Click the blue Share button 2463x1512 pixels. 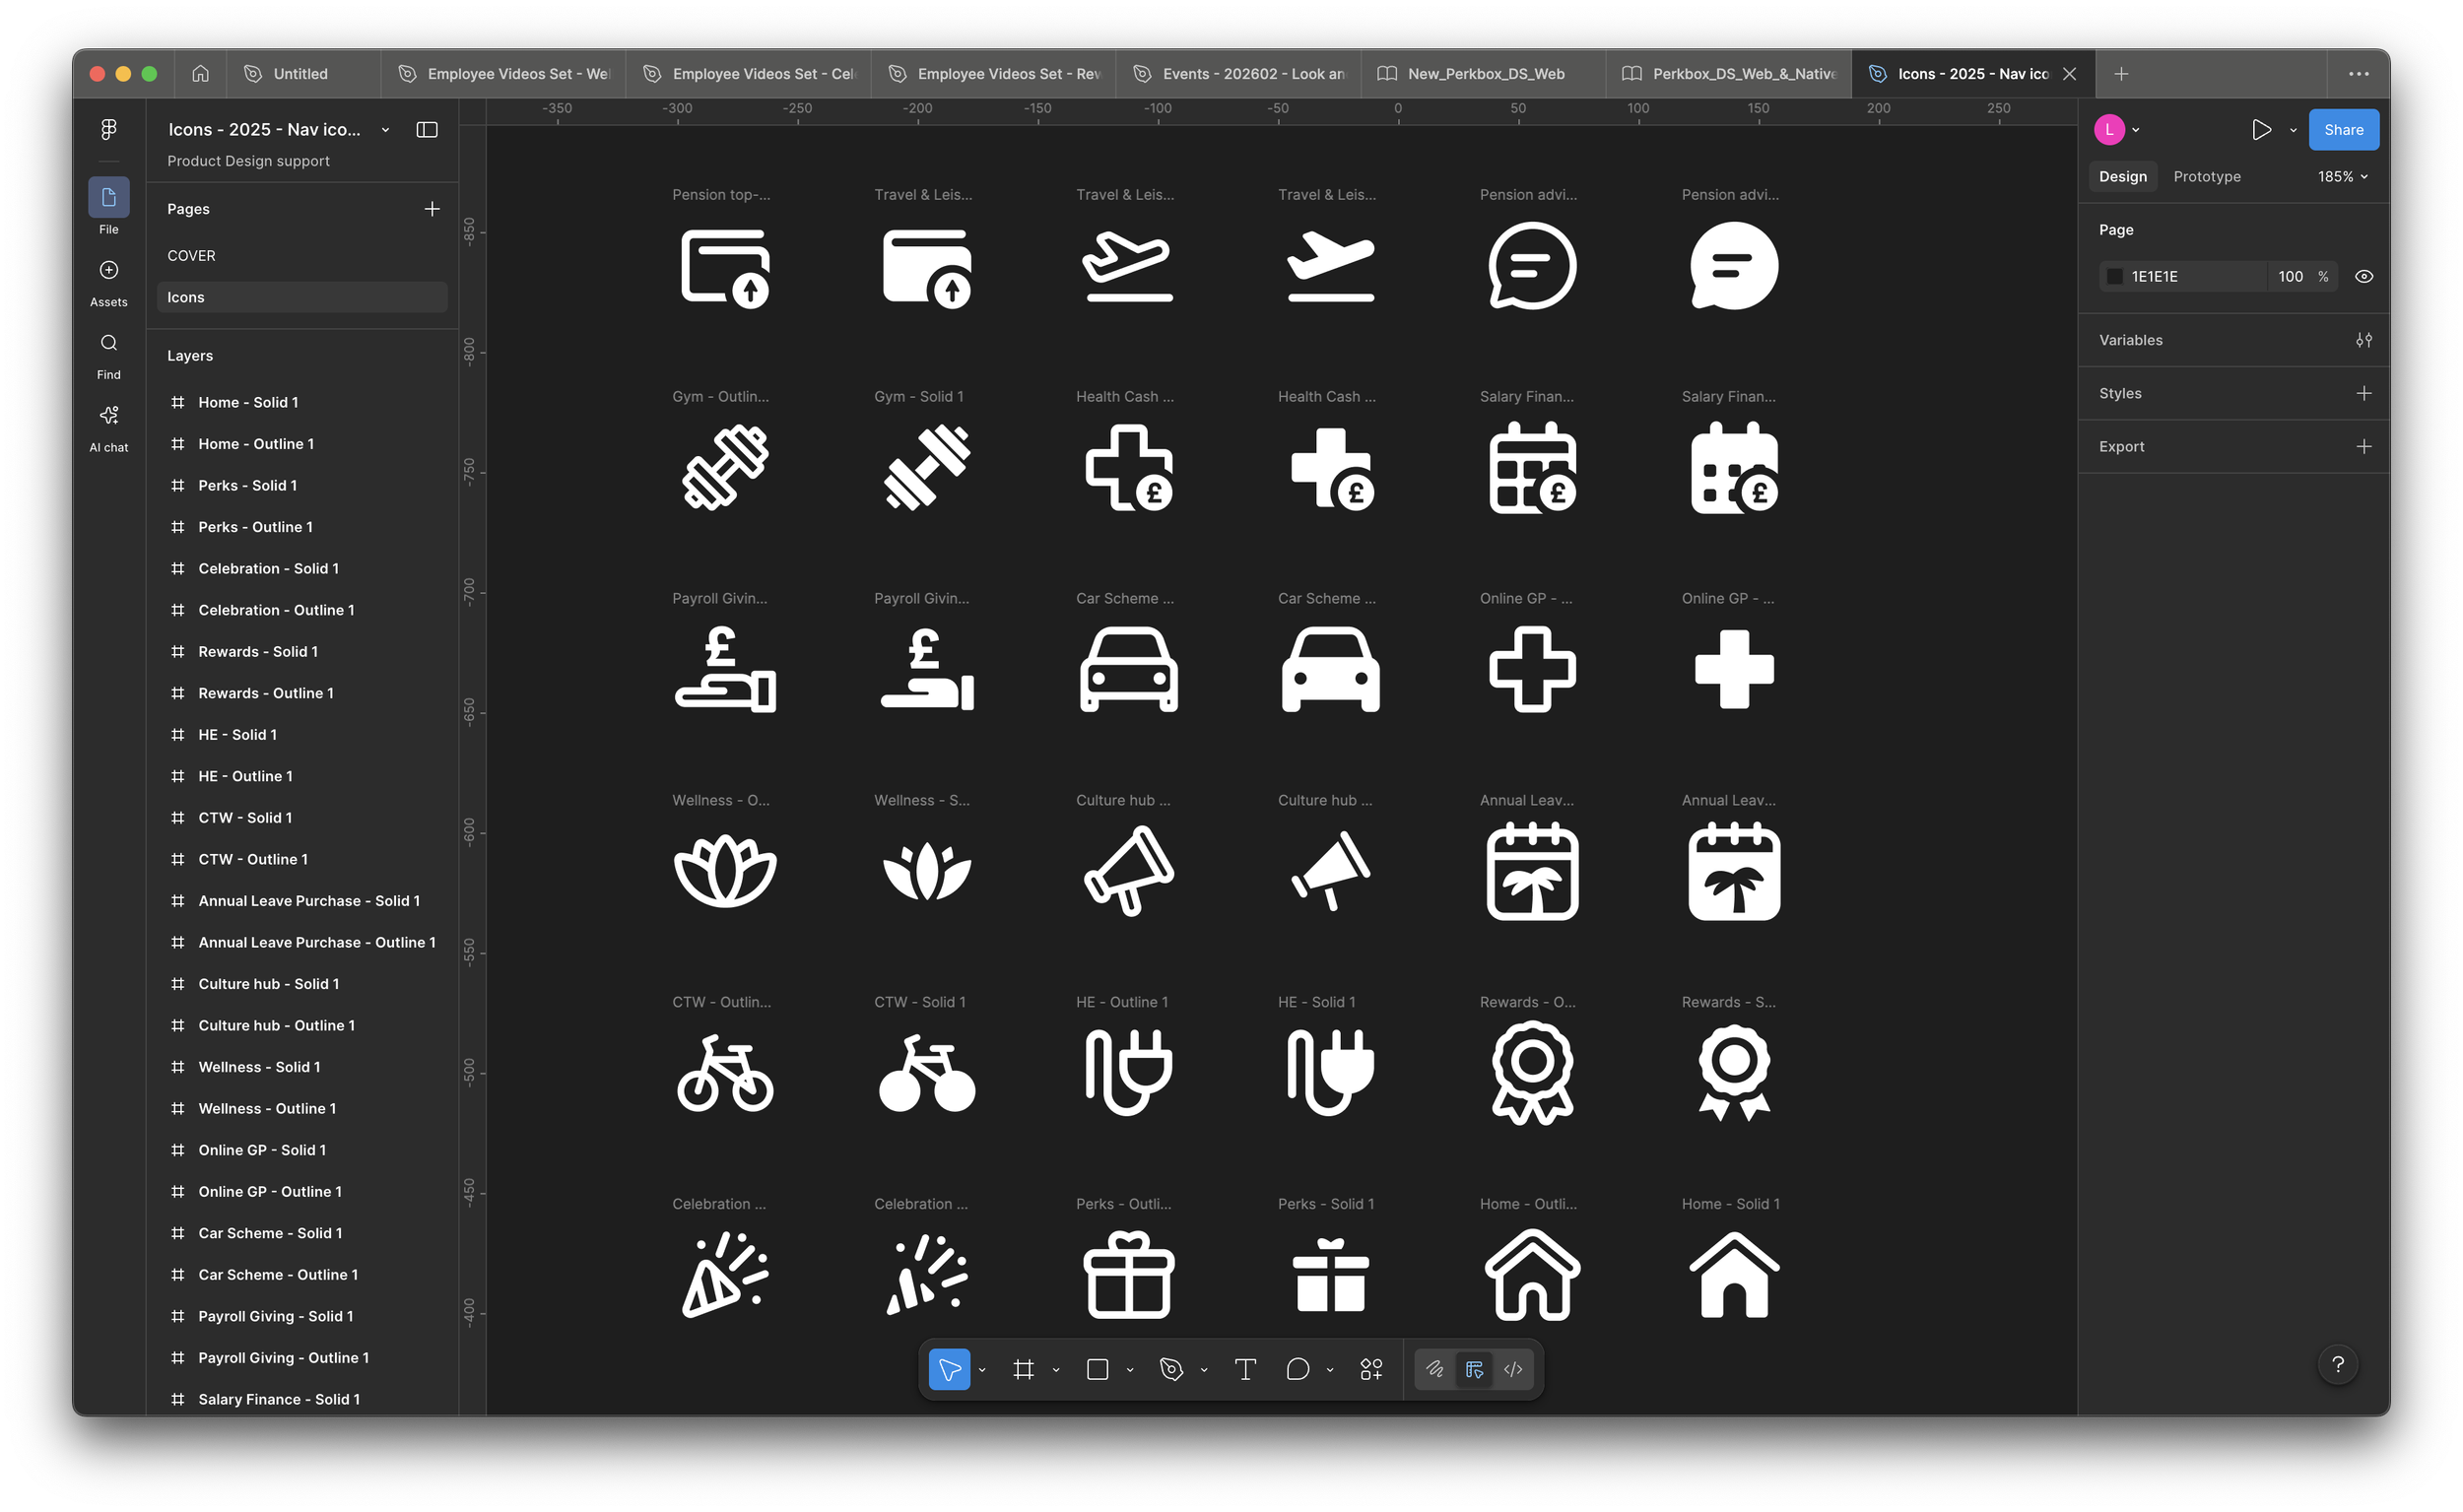[2343, 130]
